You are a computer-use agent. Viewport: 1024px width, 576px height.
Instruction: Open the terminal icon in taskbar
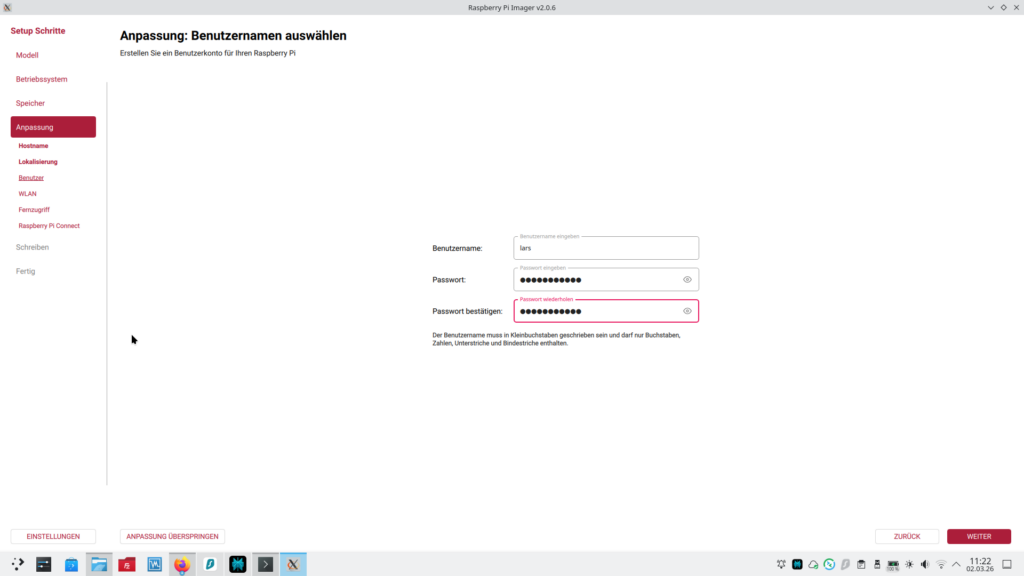[x=265, y=564]
